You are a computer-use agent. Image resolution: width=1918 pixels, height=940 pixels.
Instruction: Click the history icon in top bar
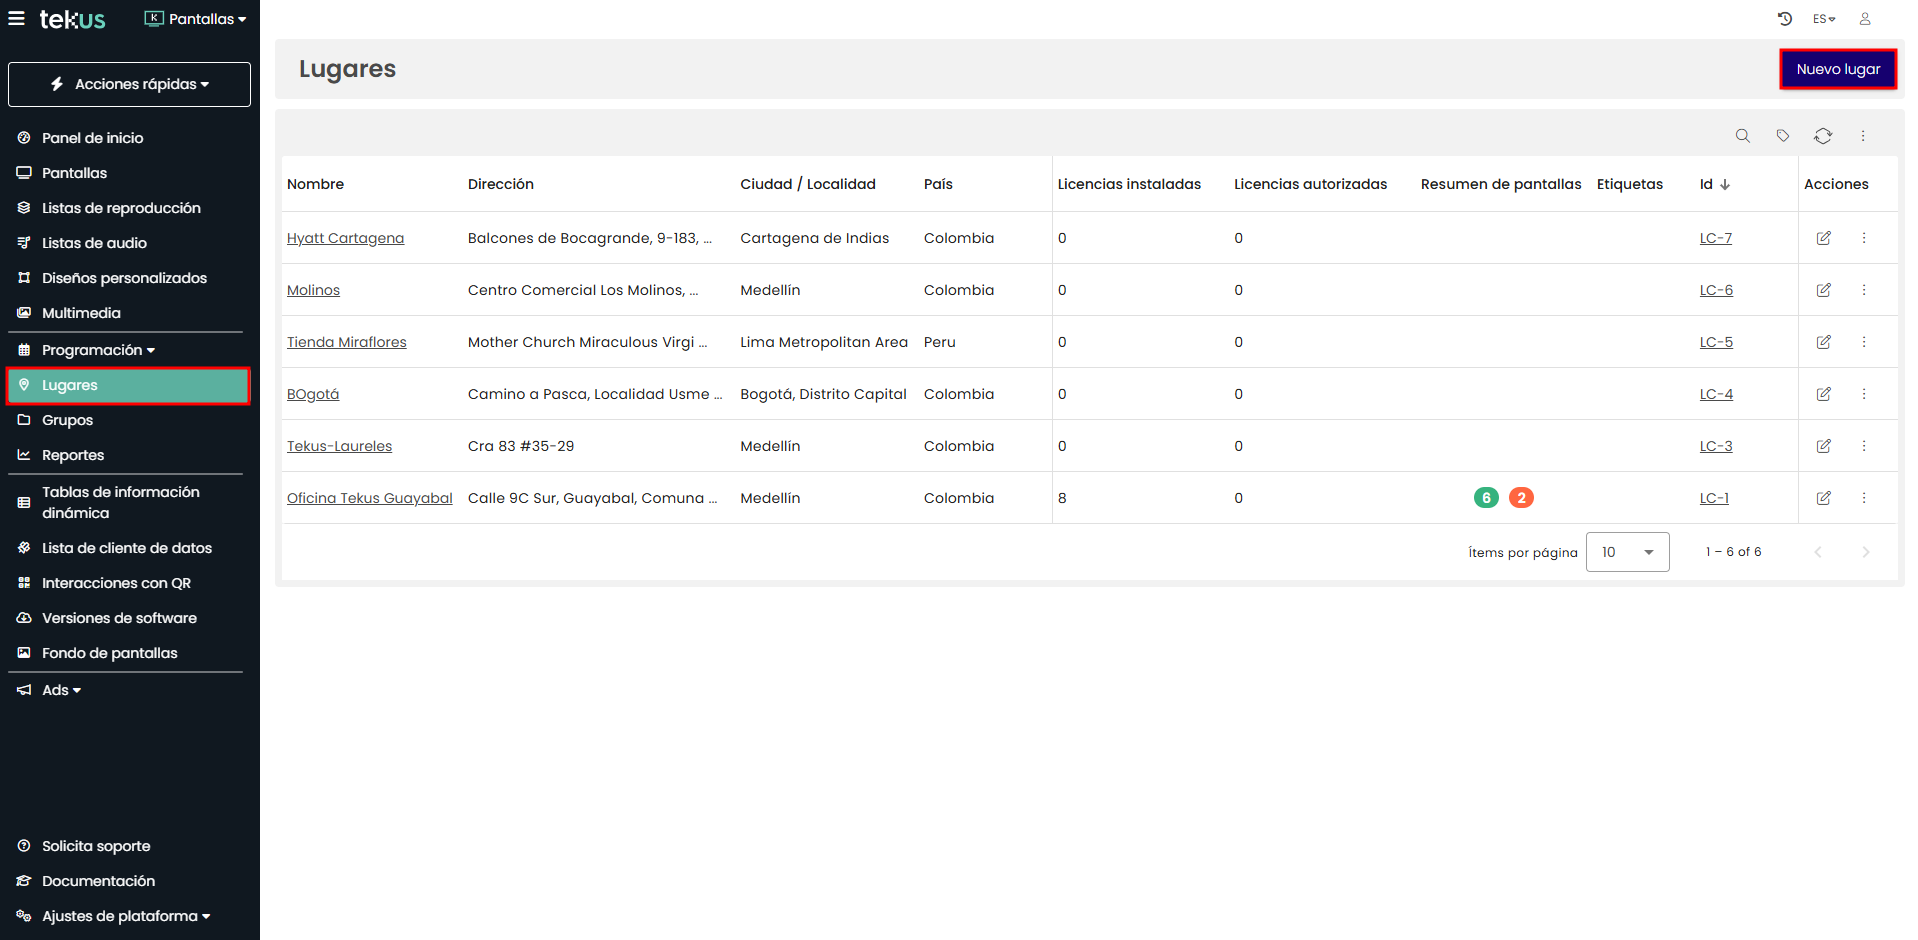(x=1784, y=19)
